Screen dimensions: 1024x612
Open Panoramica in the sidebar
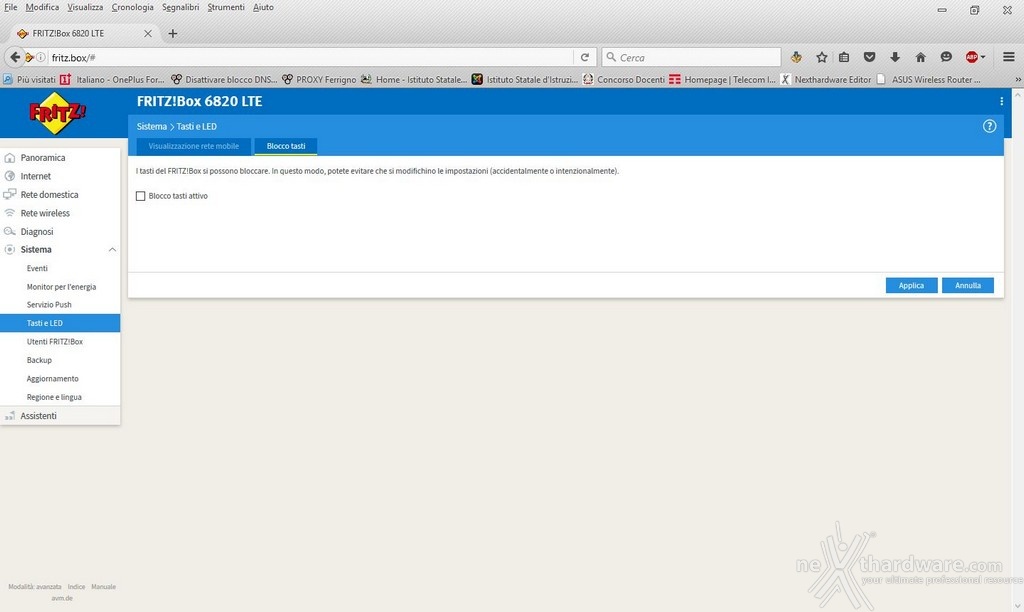pos(42,157)
